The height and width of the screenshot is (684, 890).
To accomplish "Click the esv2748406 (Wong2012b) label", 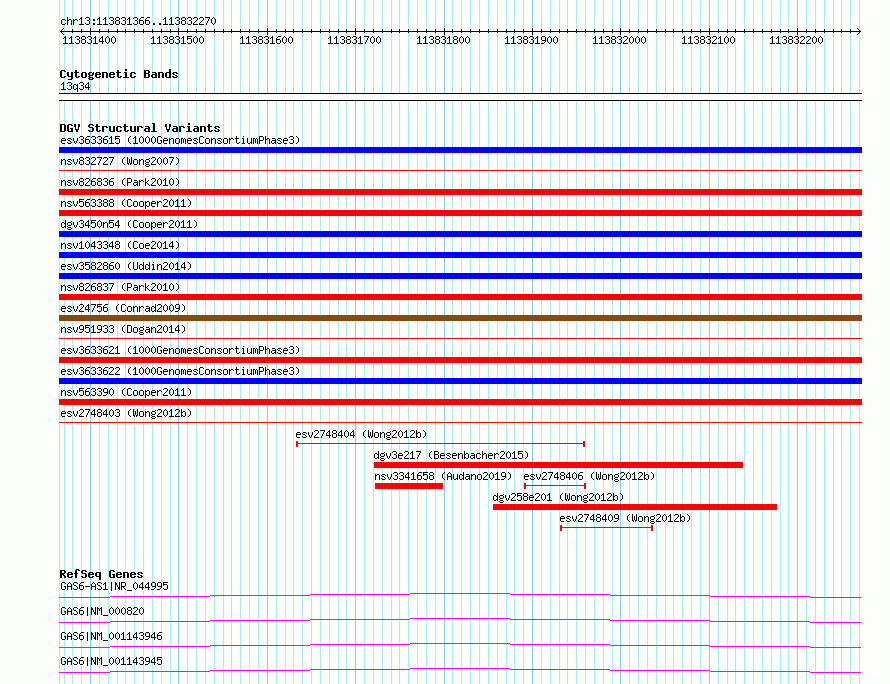I will click(589, 476).
